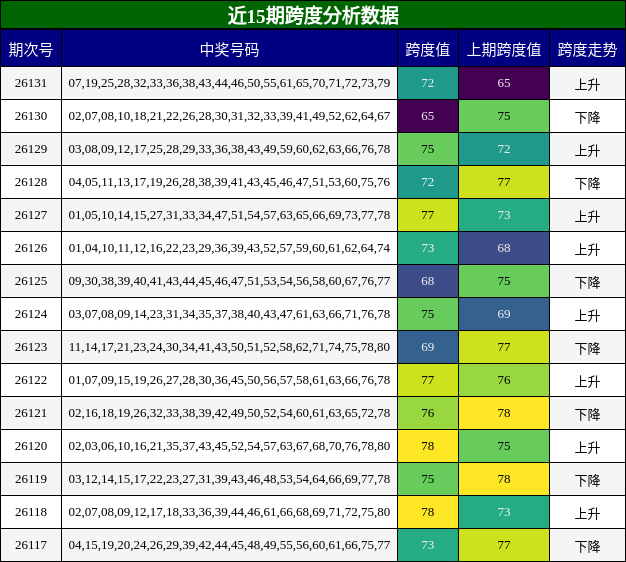Viewport: 626px width, 562px height.
Task: Click previous span value 69 in row 26124
Action: (504, 314)
